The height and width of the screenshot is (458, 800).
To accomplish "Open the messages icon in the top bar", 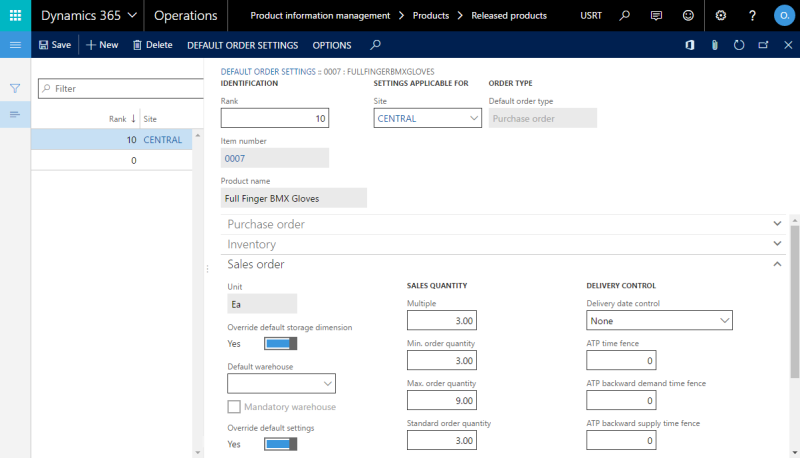I will pos(656,16).
